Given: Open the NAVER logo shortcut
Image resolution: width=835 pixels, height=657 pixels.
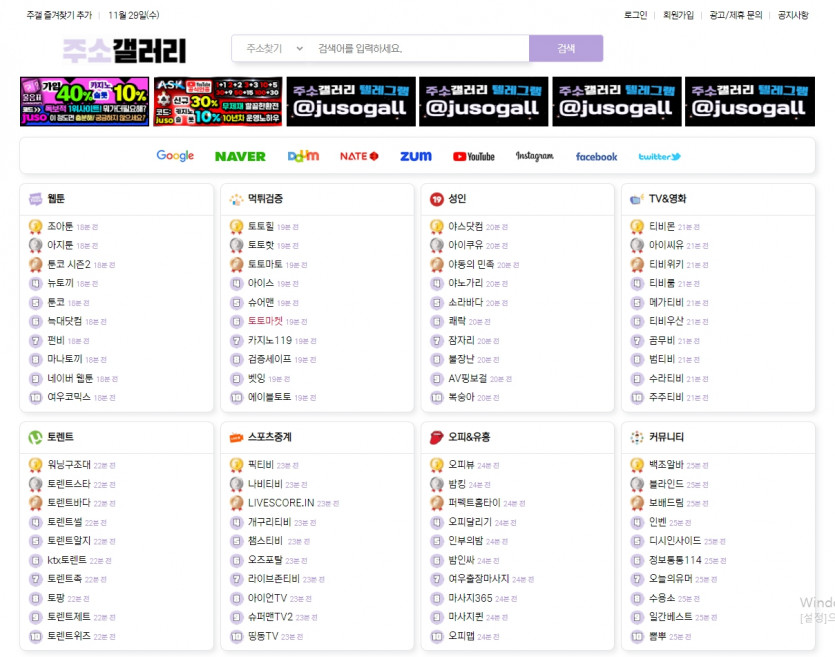Looking at the screenshot, I should (240, 156).
